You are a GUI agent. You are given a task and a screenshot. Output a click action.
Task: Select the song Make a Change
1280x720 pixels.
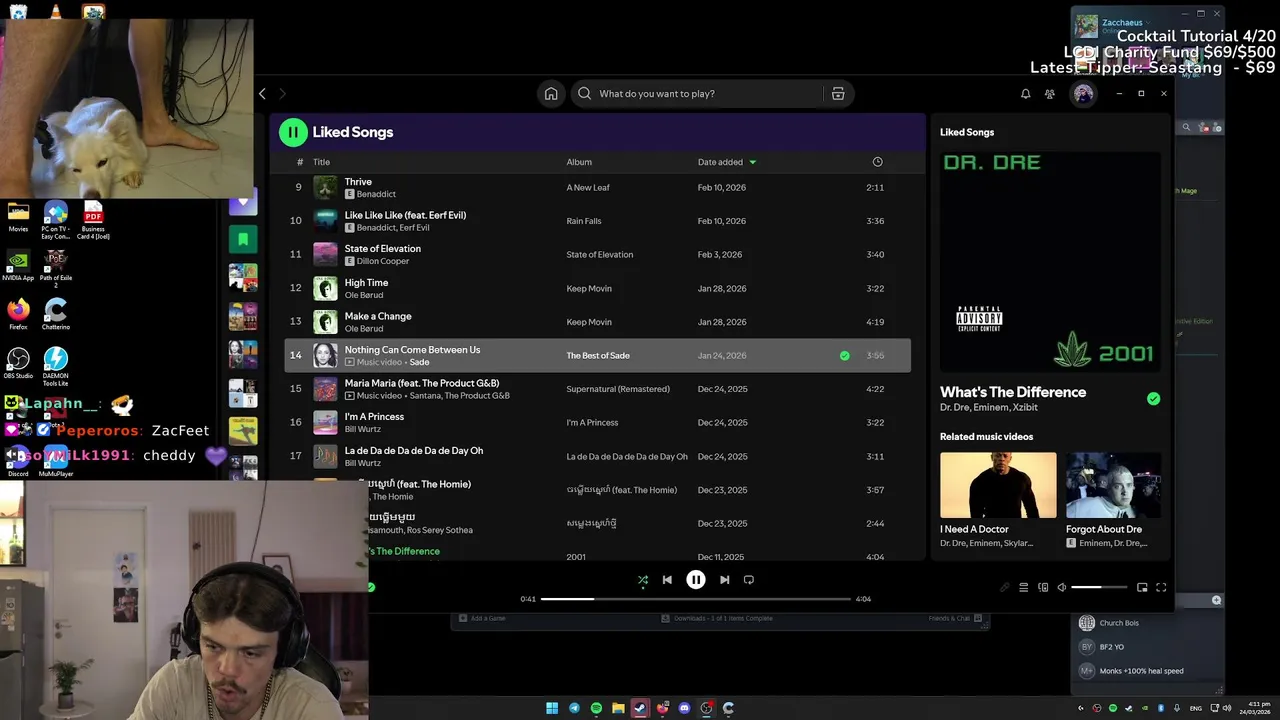597,322
